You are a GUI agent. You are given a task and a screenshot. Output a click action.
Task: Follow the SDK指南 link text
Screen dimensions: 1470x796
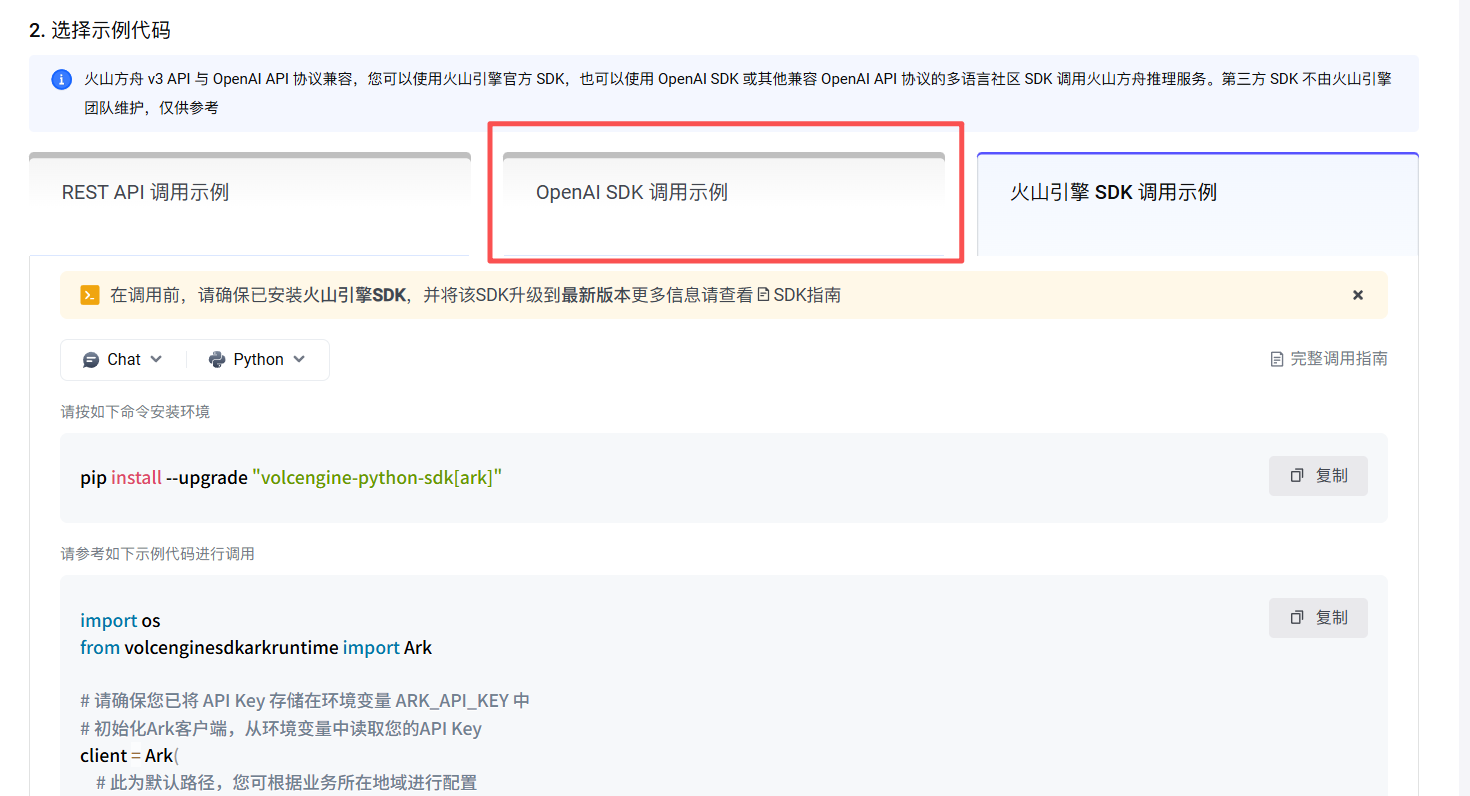807,295
